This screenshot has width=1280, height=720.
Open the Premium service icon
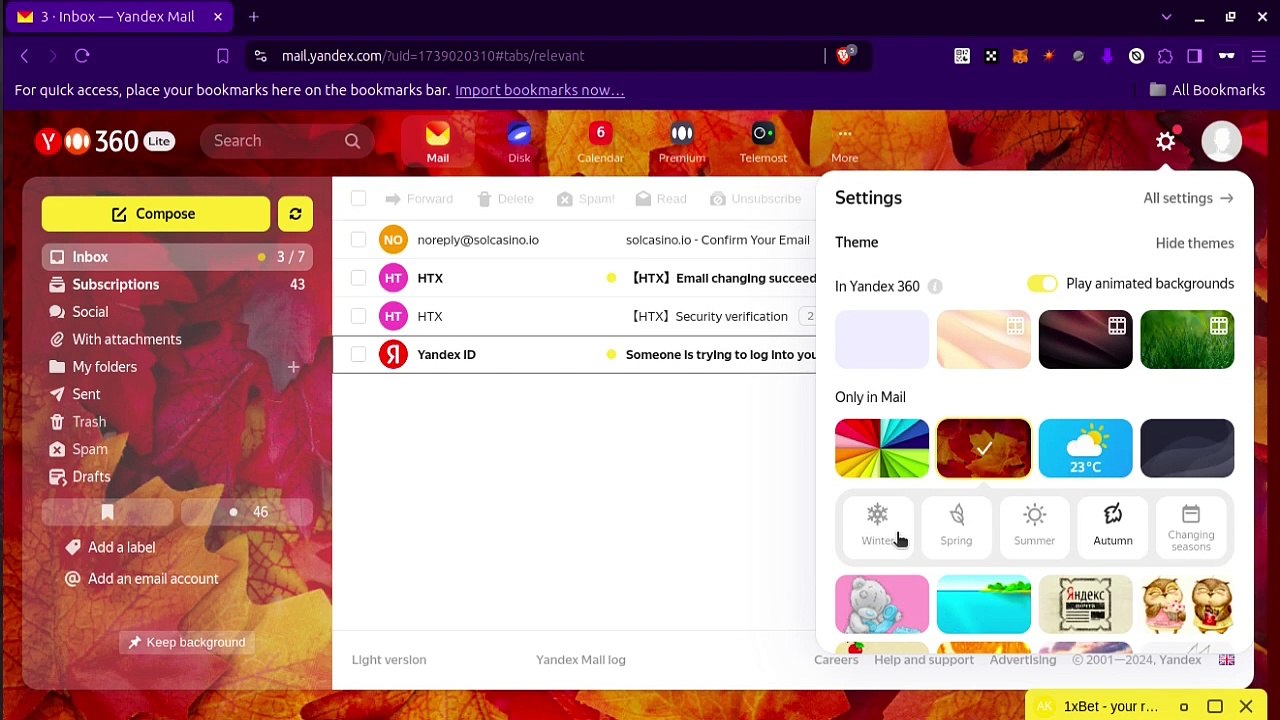tap(682, 142)
